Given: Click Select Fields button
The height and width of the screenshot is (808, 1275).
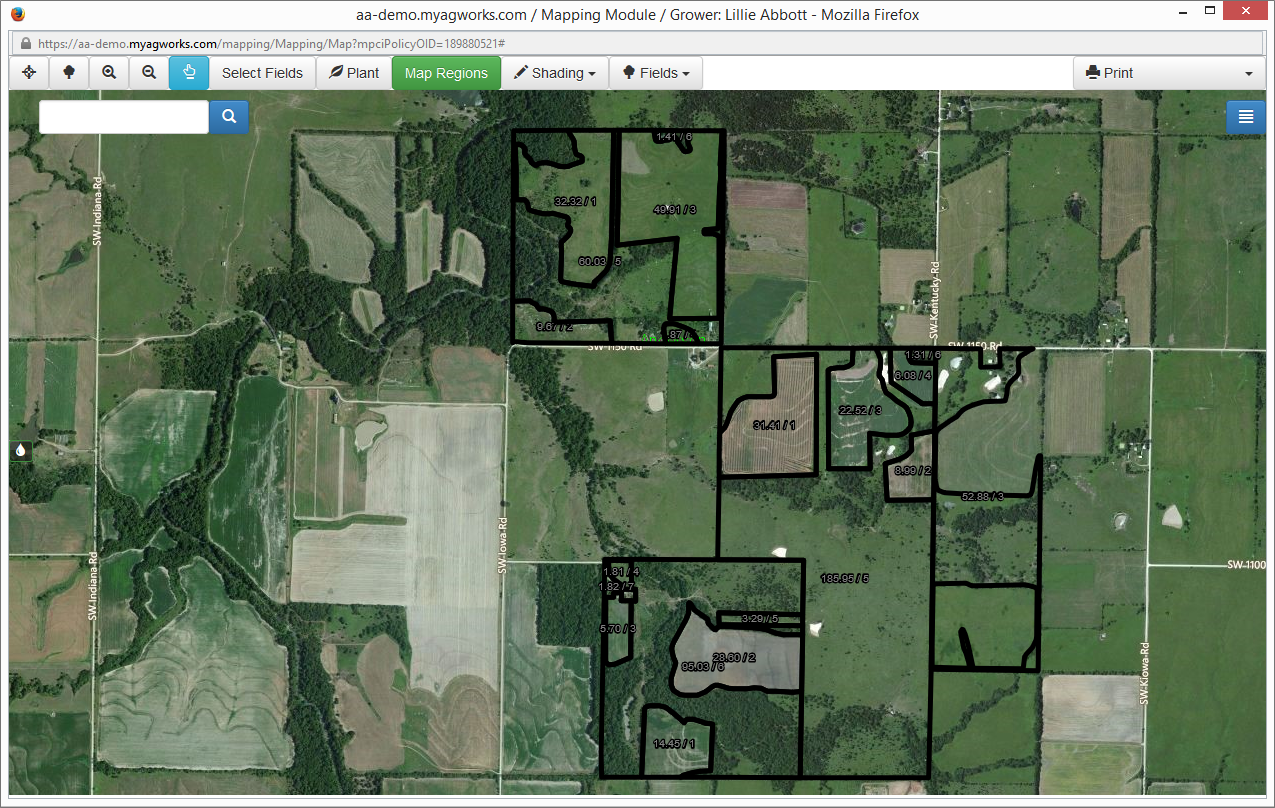Looking at the screenshot, I should click(x=262, y=73).
